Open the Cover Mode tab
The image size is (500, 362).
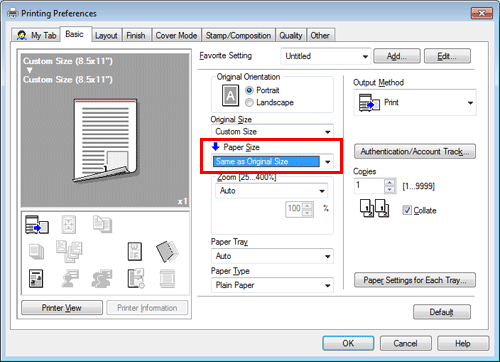pyautogui.click(x=176, y=35)
